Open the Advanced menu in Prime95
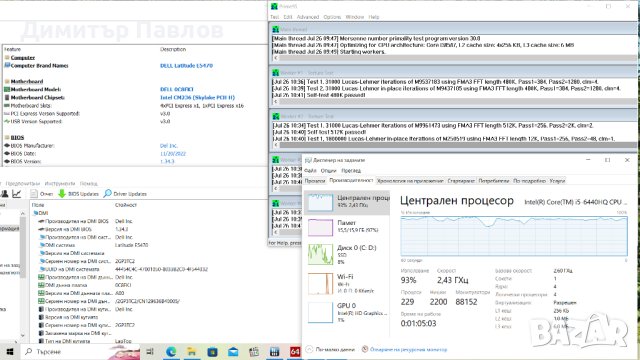Screen dimensions: 640x360 click(308, 17)
